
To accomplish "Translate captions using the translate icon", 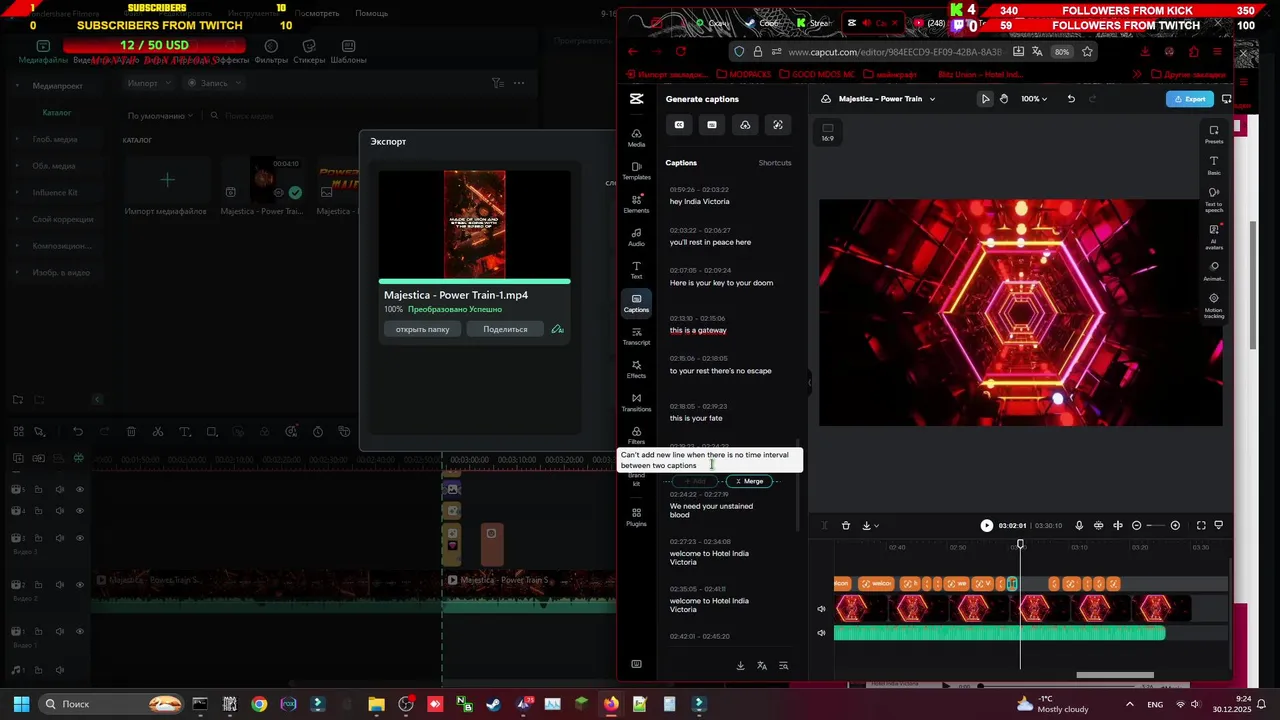I will (762, 666).
